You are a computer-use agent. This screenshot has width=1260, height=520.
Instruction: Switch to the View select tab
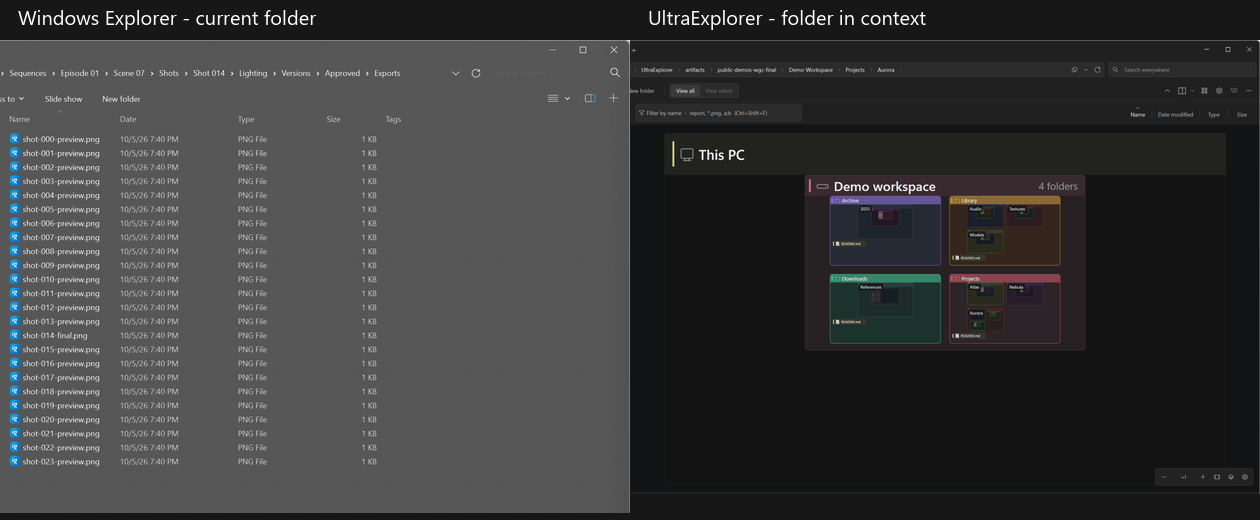[x=719, y=91]
